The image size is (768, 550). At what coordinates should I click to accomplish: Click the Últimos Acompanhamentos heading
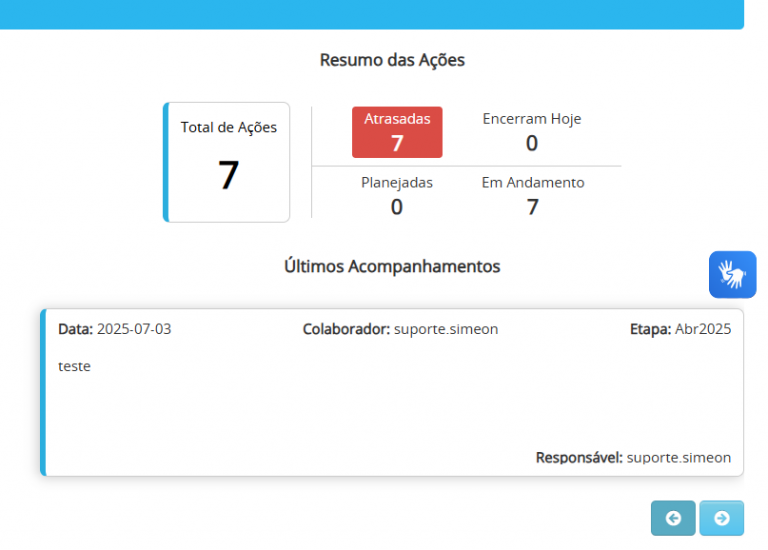point(392,266)
